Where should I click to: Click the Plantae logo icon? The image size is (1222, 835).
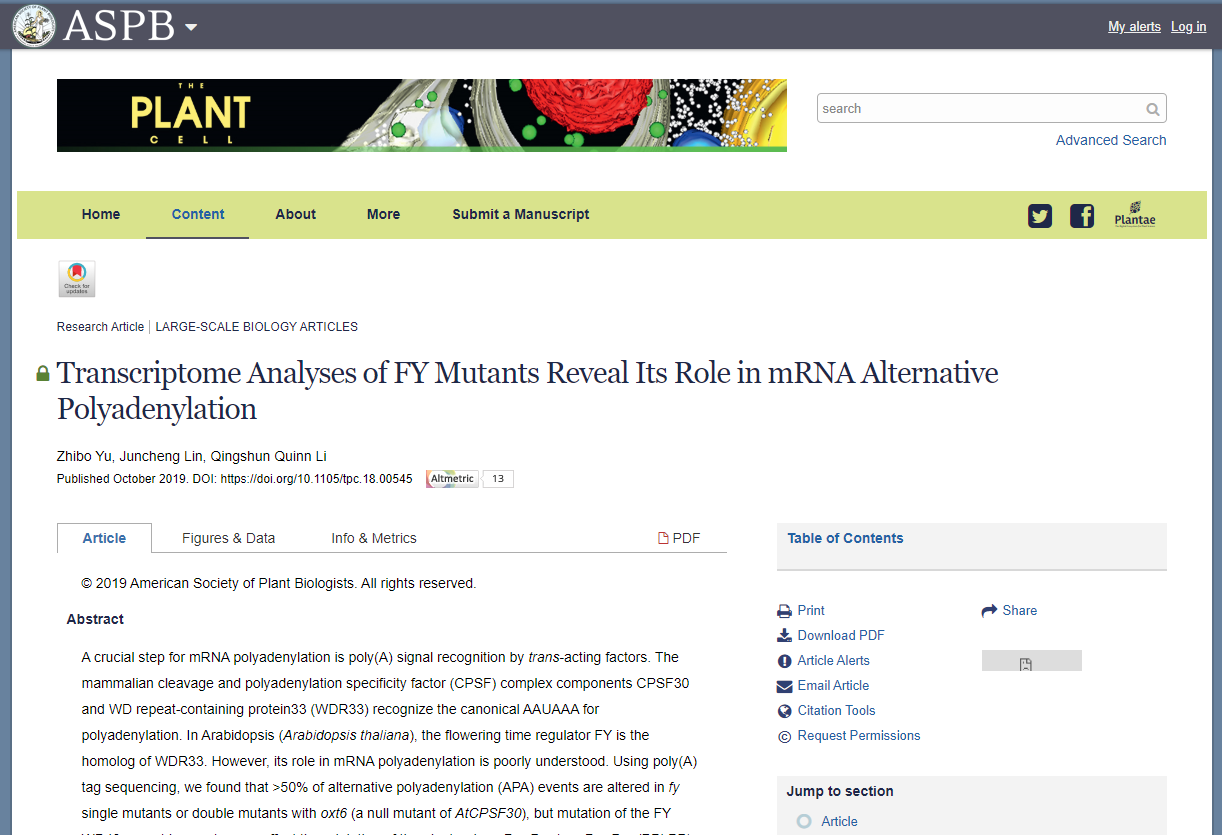pos(1135,215)
